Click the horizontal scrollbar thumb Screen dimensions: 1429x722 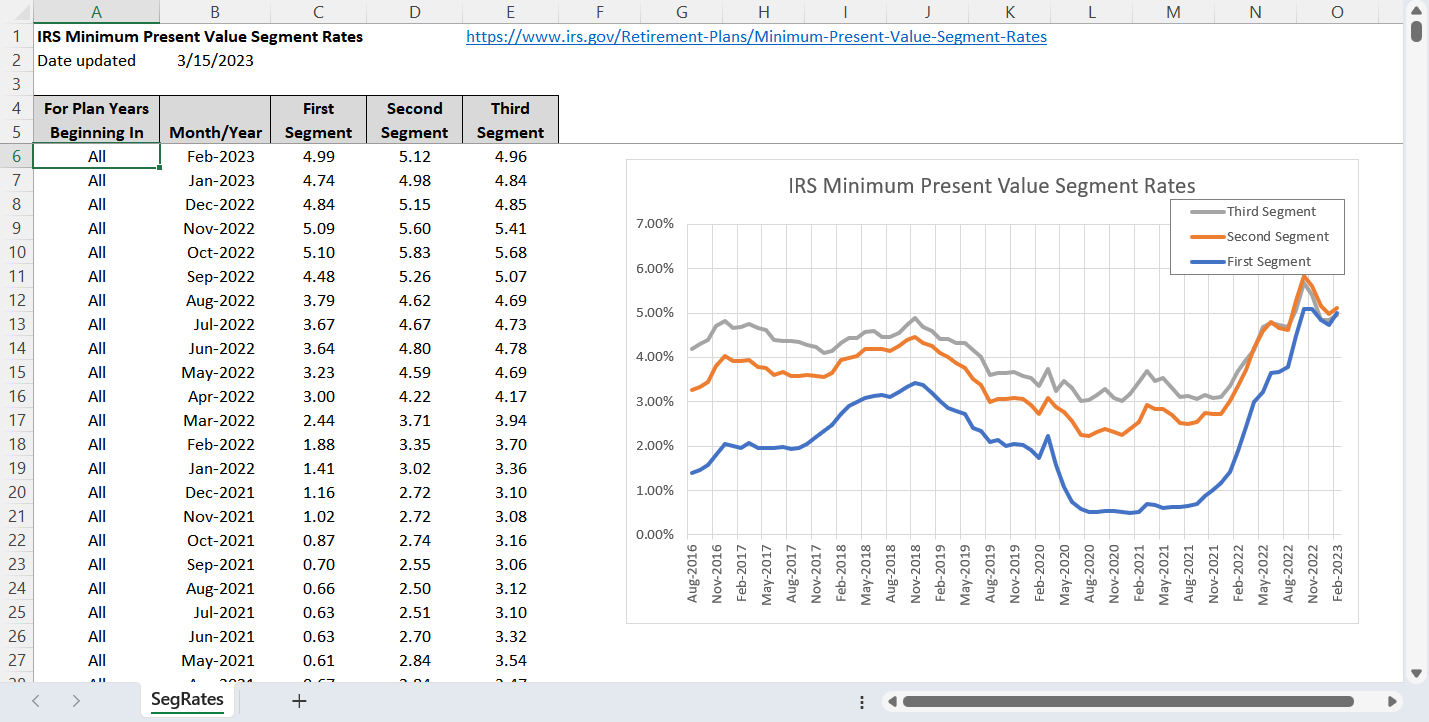click(1128, 702)
